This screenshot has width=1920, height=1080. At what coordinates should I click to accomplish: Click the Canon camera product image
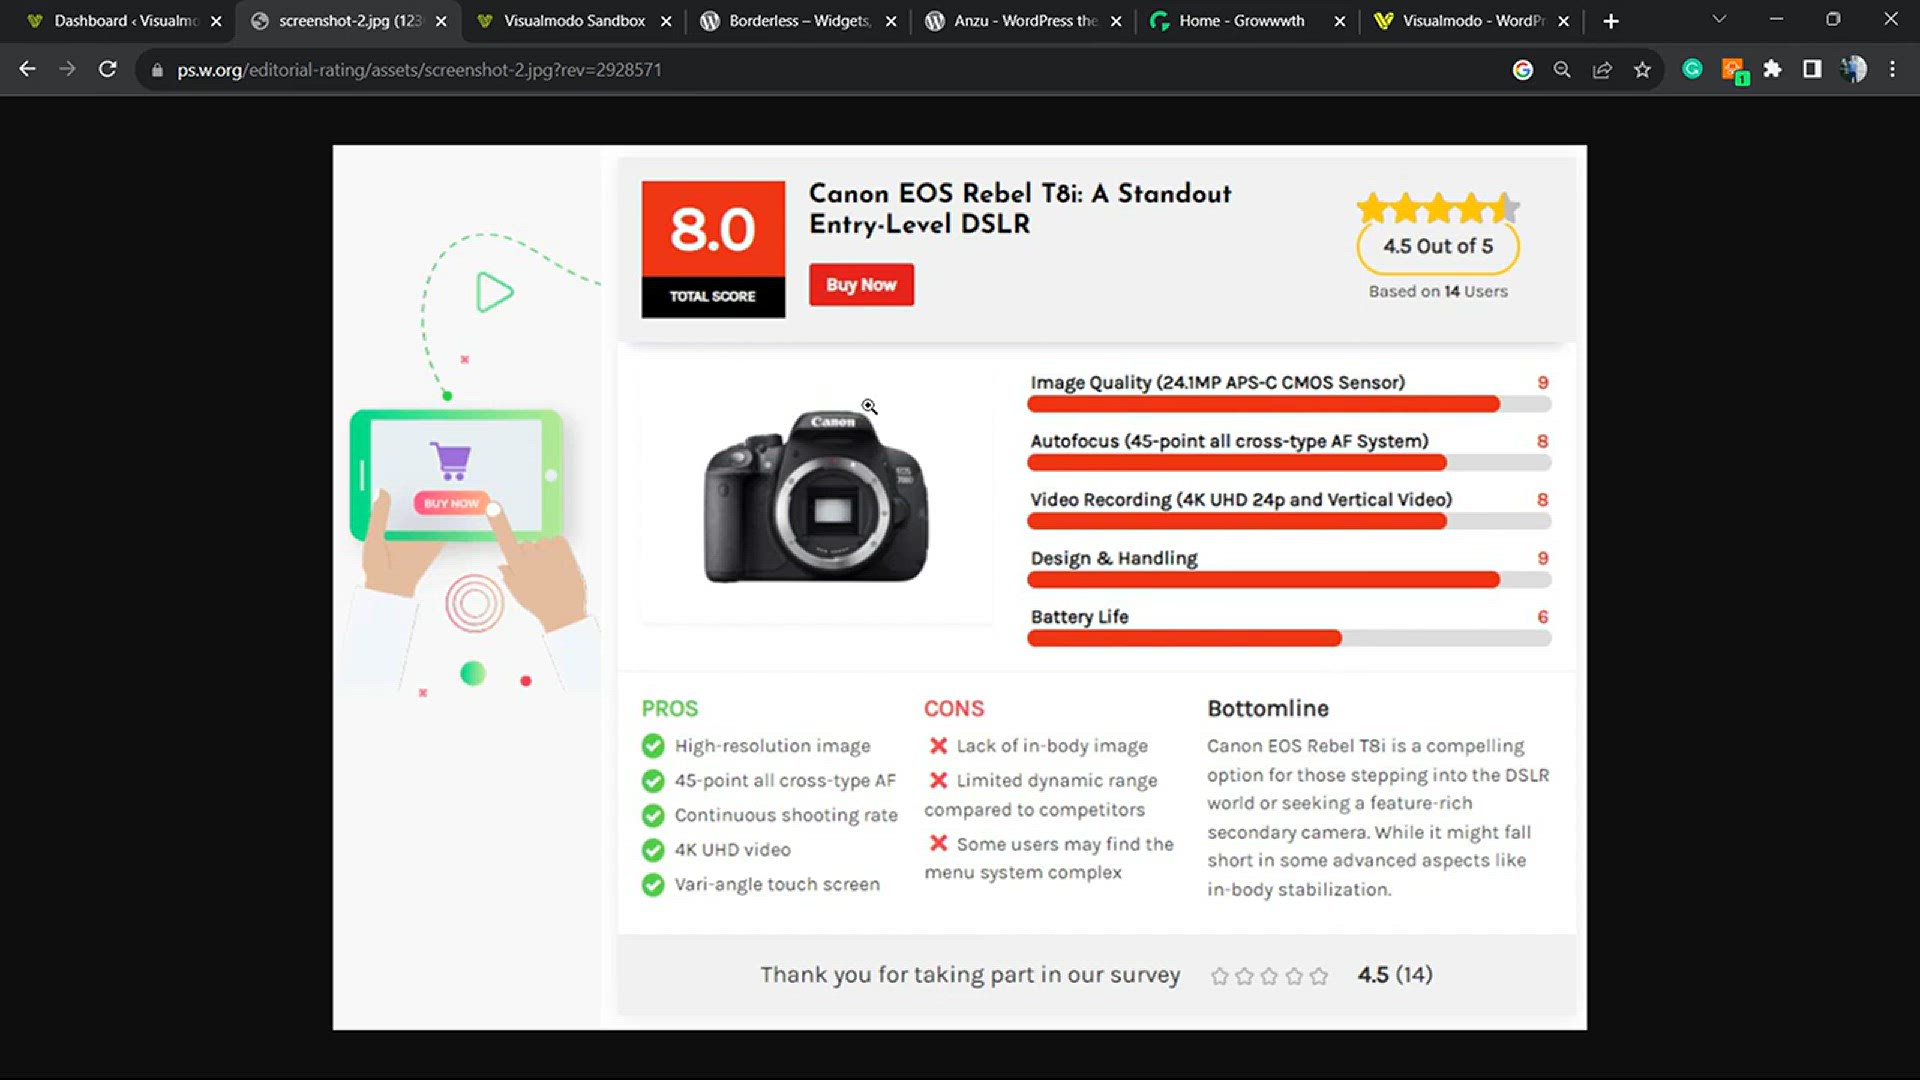pyautogui.click(x=816, y=496)
